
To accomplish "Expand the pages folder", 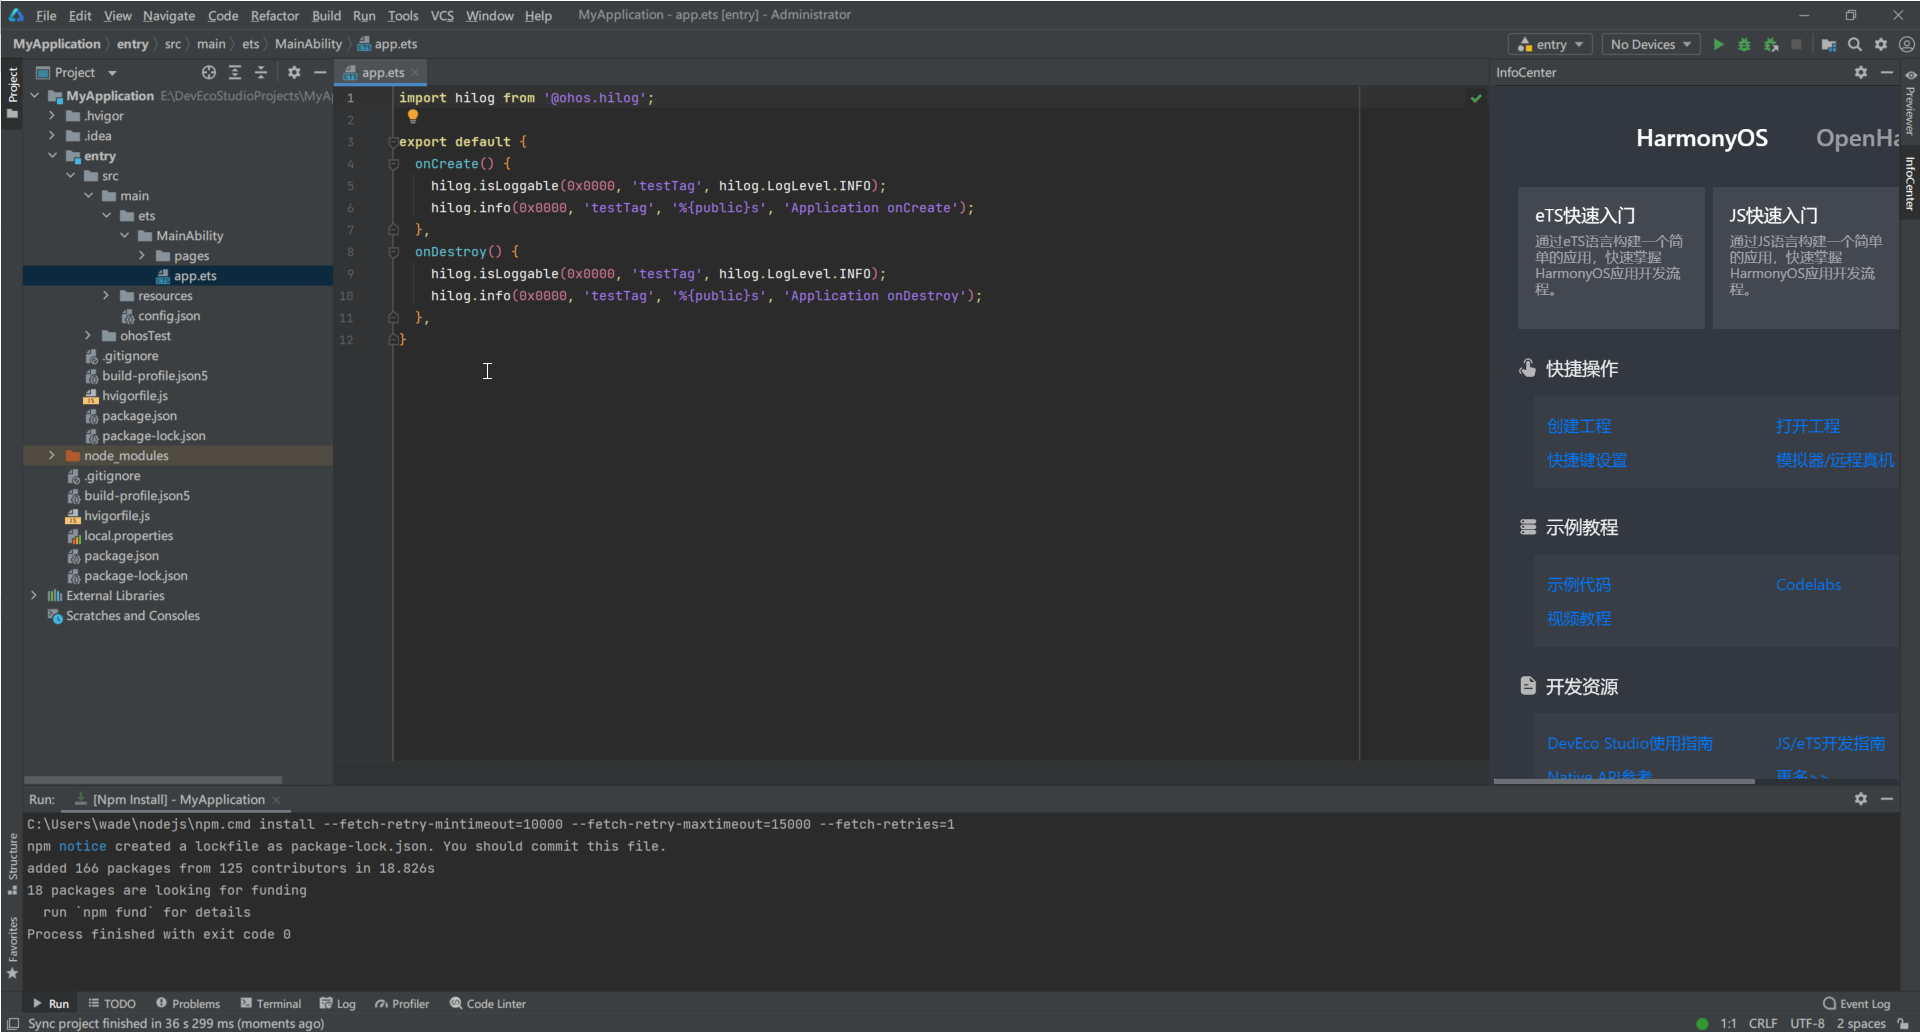I will (142, 256).
